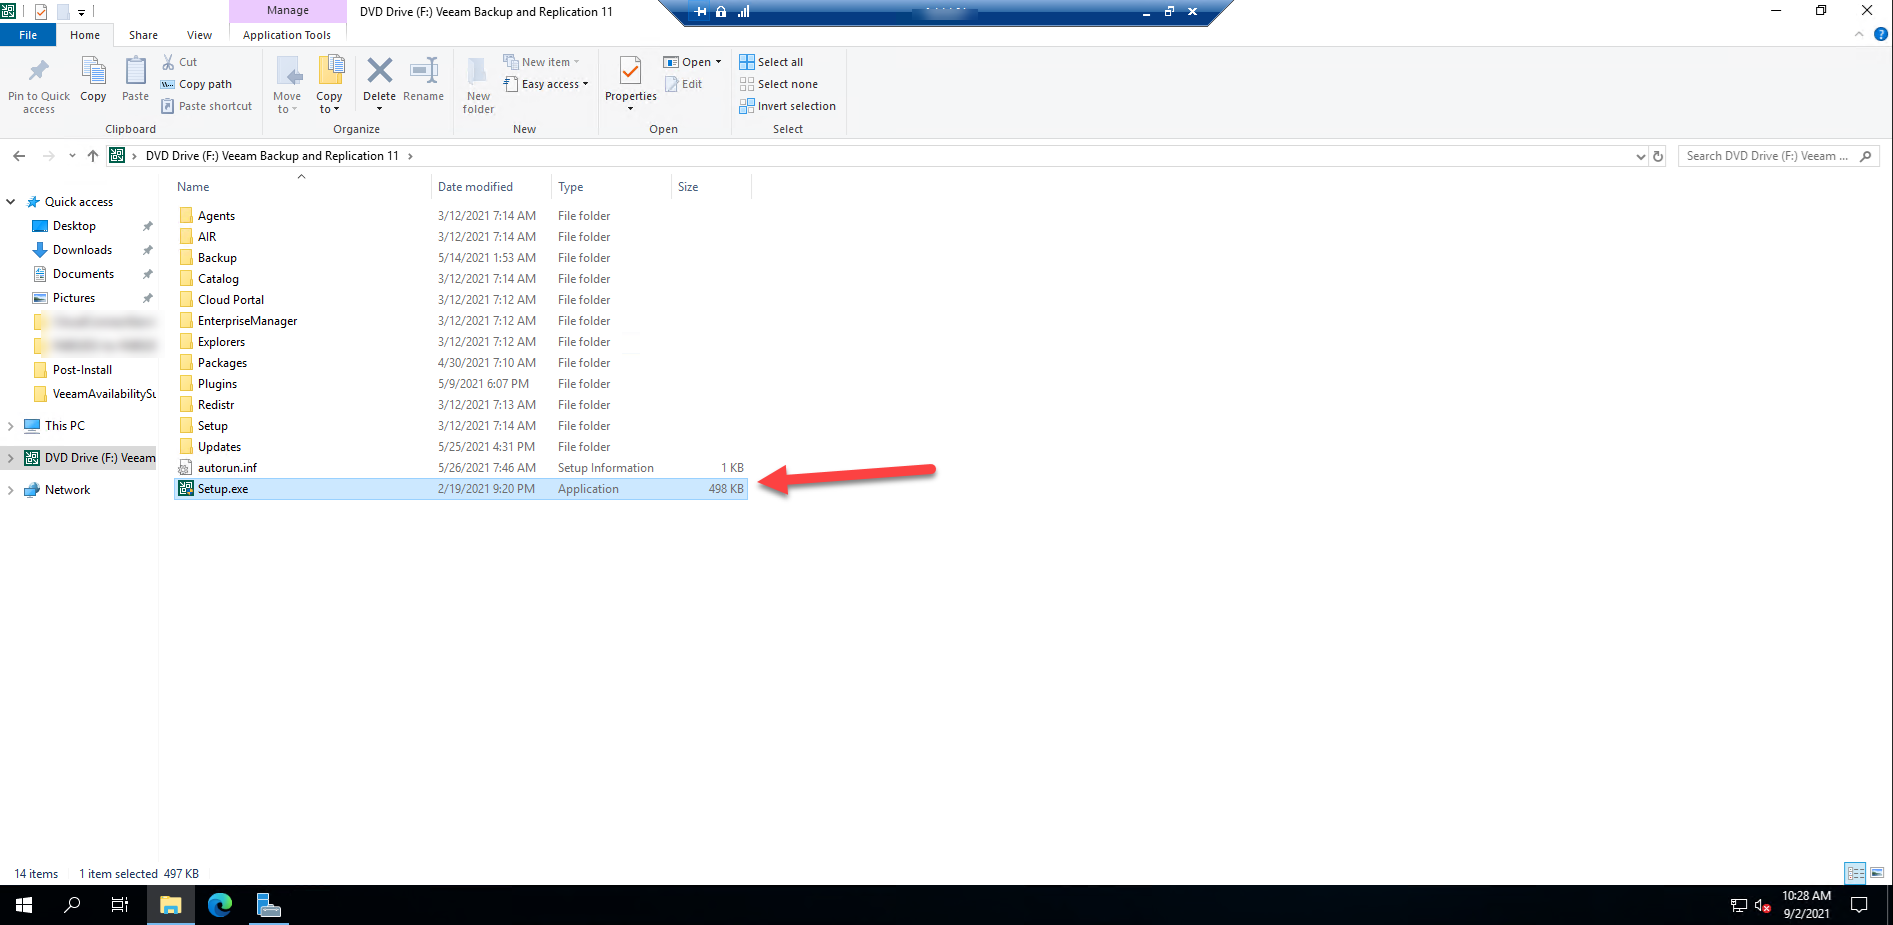Click Select none in ribbon
Image resolution: width=1893 pixels, height=925 pixels.
tap(779, 84)
